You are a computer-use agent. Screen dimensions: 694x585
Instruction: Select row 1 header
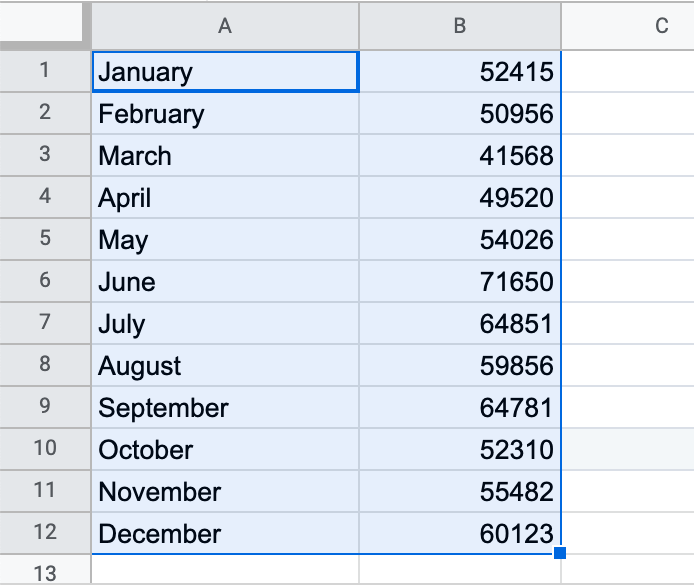tap(45, 72)
